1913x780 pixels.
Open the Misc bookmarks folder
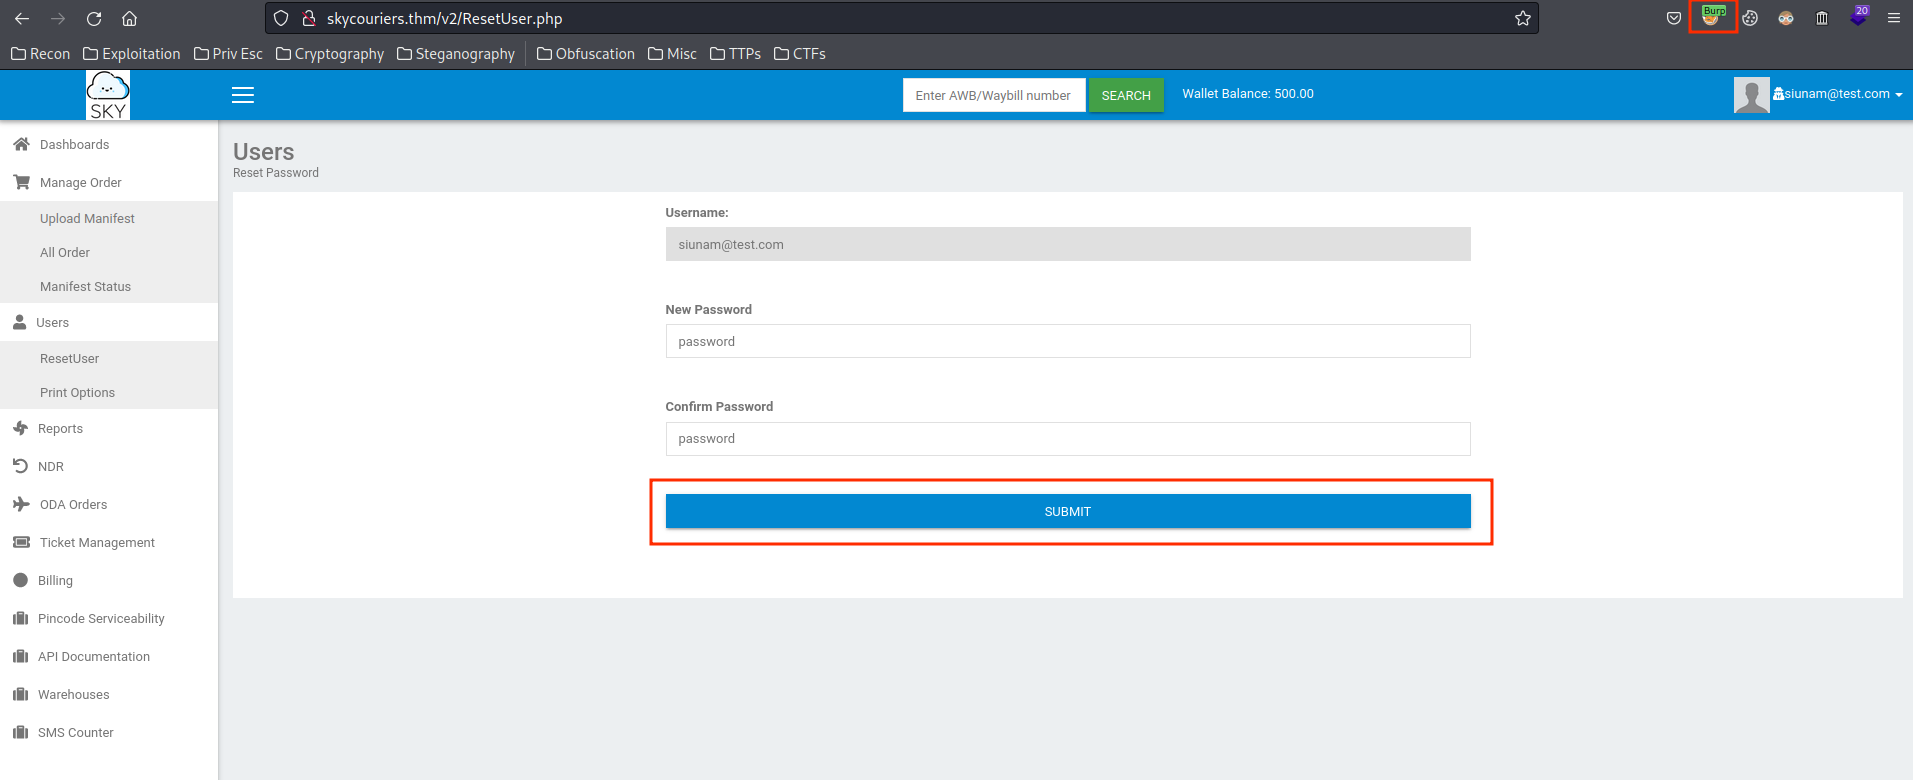coord(672,54)
